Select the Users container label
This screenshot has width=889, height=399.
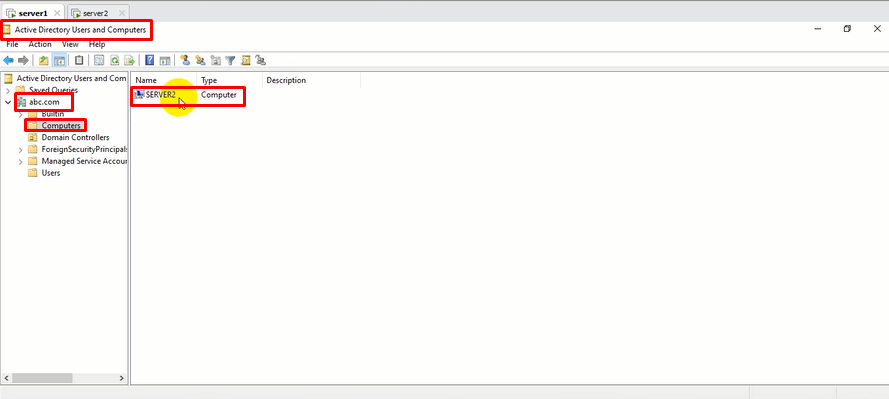pos(51,173)
